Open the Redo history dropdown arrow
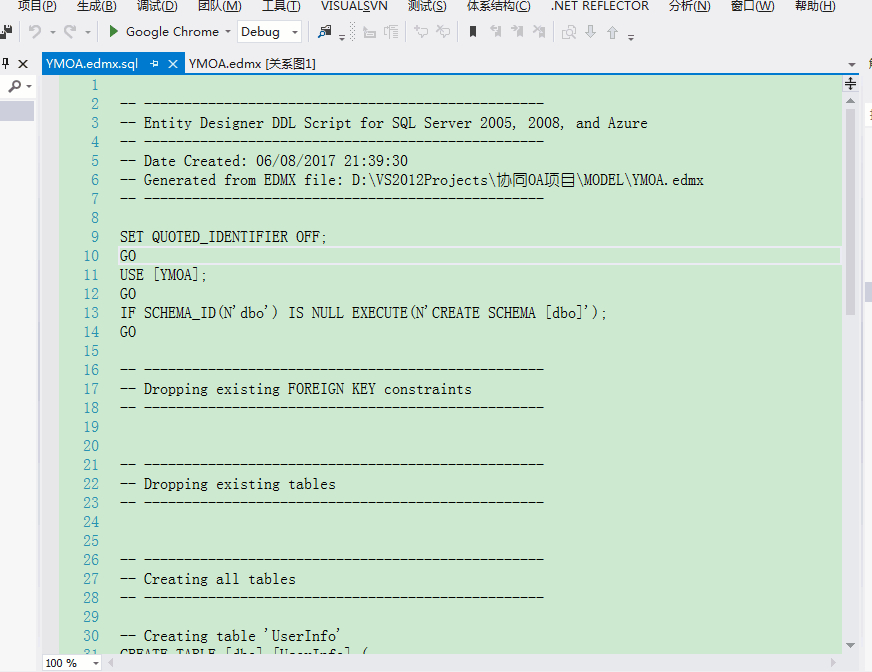Viewport: 872px width, 672px height. 88,32
